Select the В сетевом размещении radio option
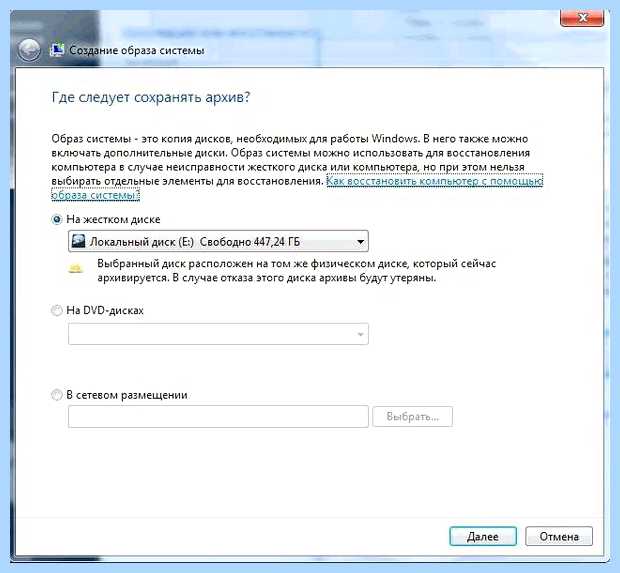This screenshot has height=573, width=620. (57, 395)
